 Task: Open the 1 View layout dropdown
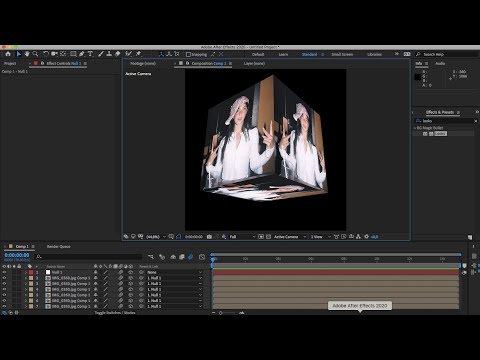click(x=320, y=237)
